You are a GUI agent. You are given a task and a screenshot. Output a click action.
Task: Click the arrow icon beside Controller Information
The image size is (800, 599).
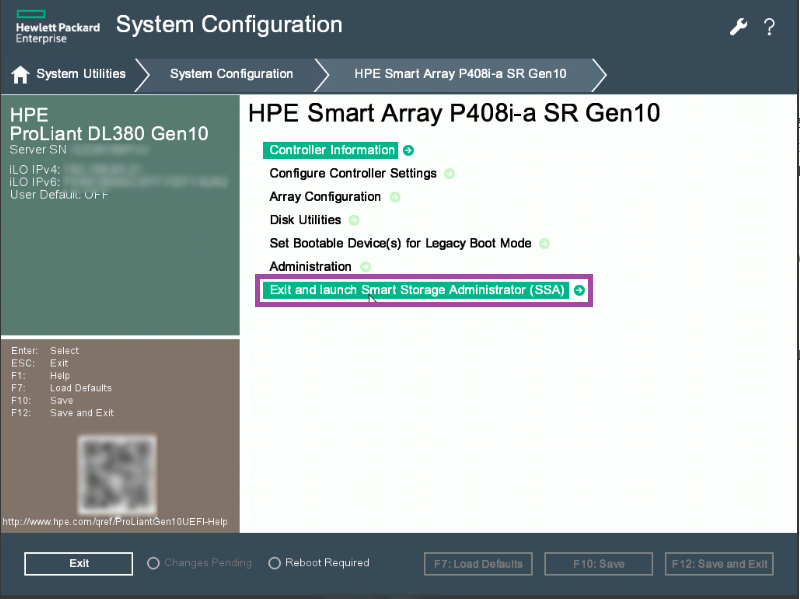click(x=408, y=151)
